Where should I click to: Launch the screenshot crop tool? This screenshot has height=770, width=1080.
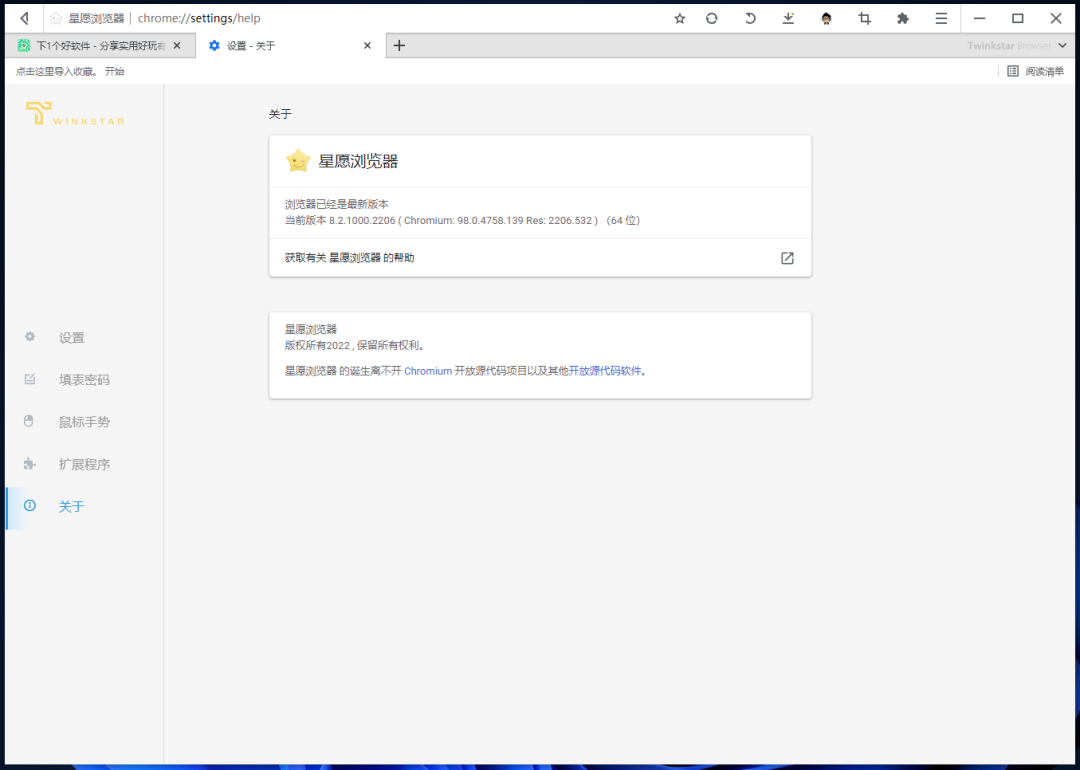[x=864, y=18]
